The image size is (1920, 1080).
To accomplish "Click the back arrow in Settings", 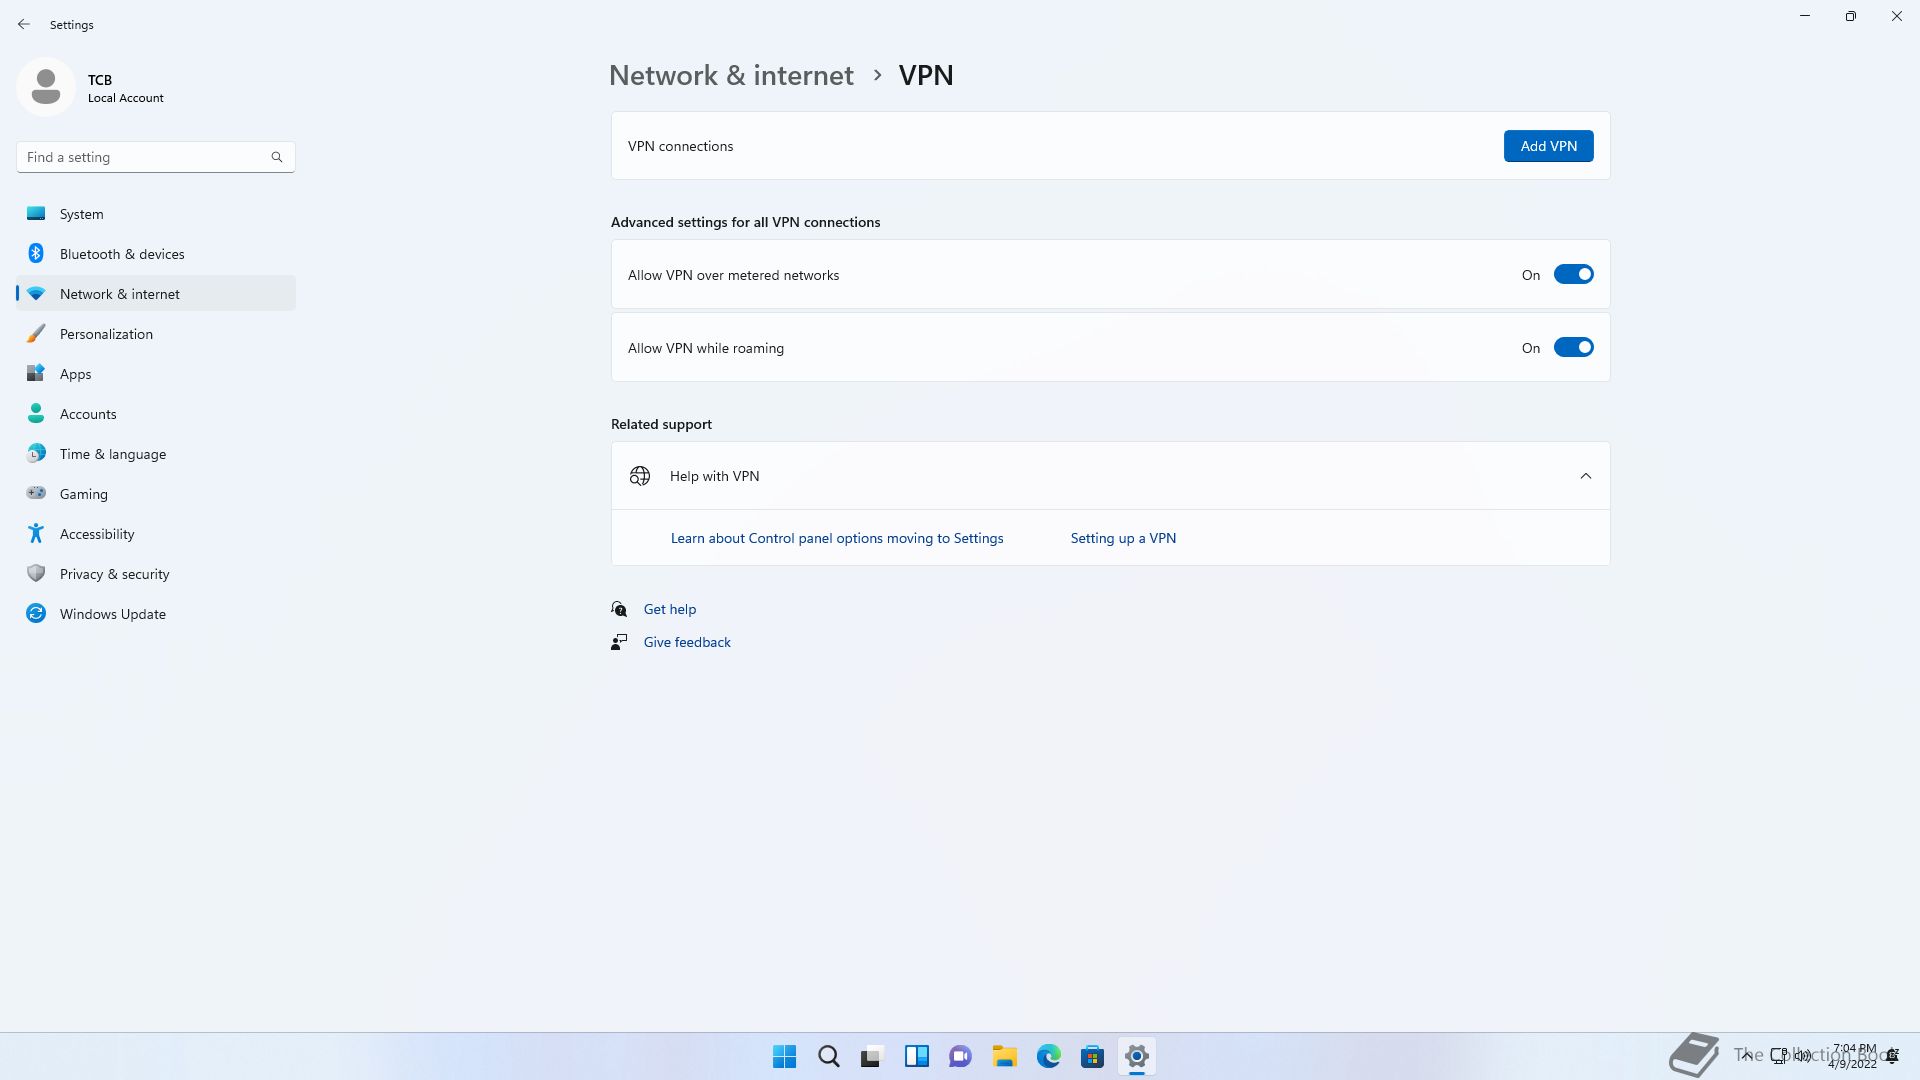I will tap(24, 24).
